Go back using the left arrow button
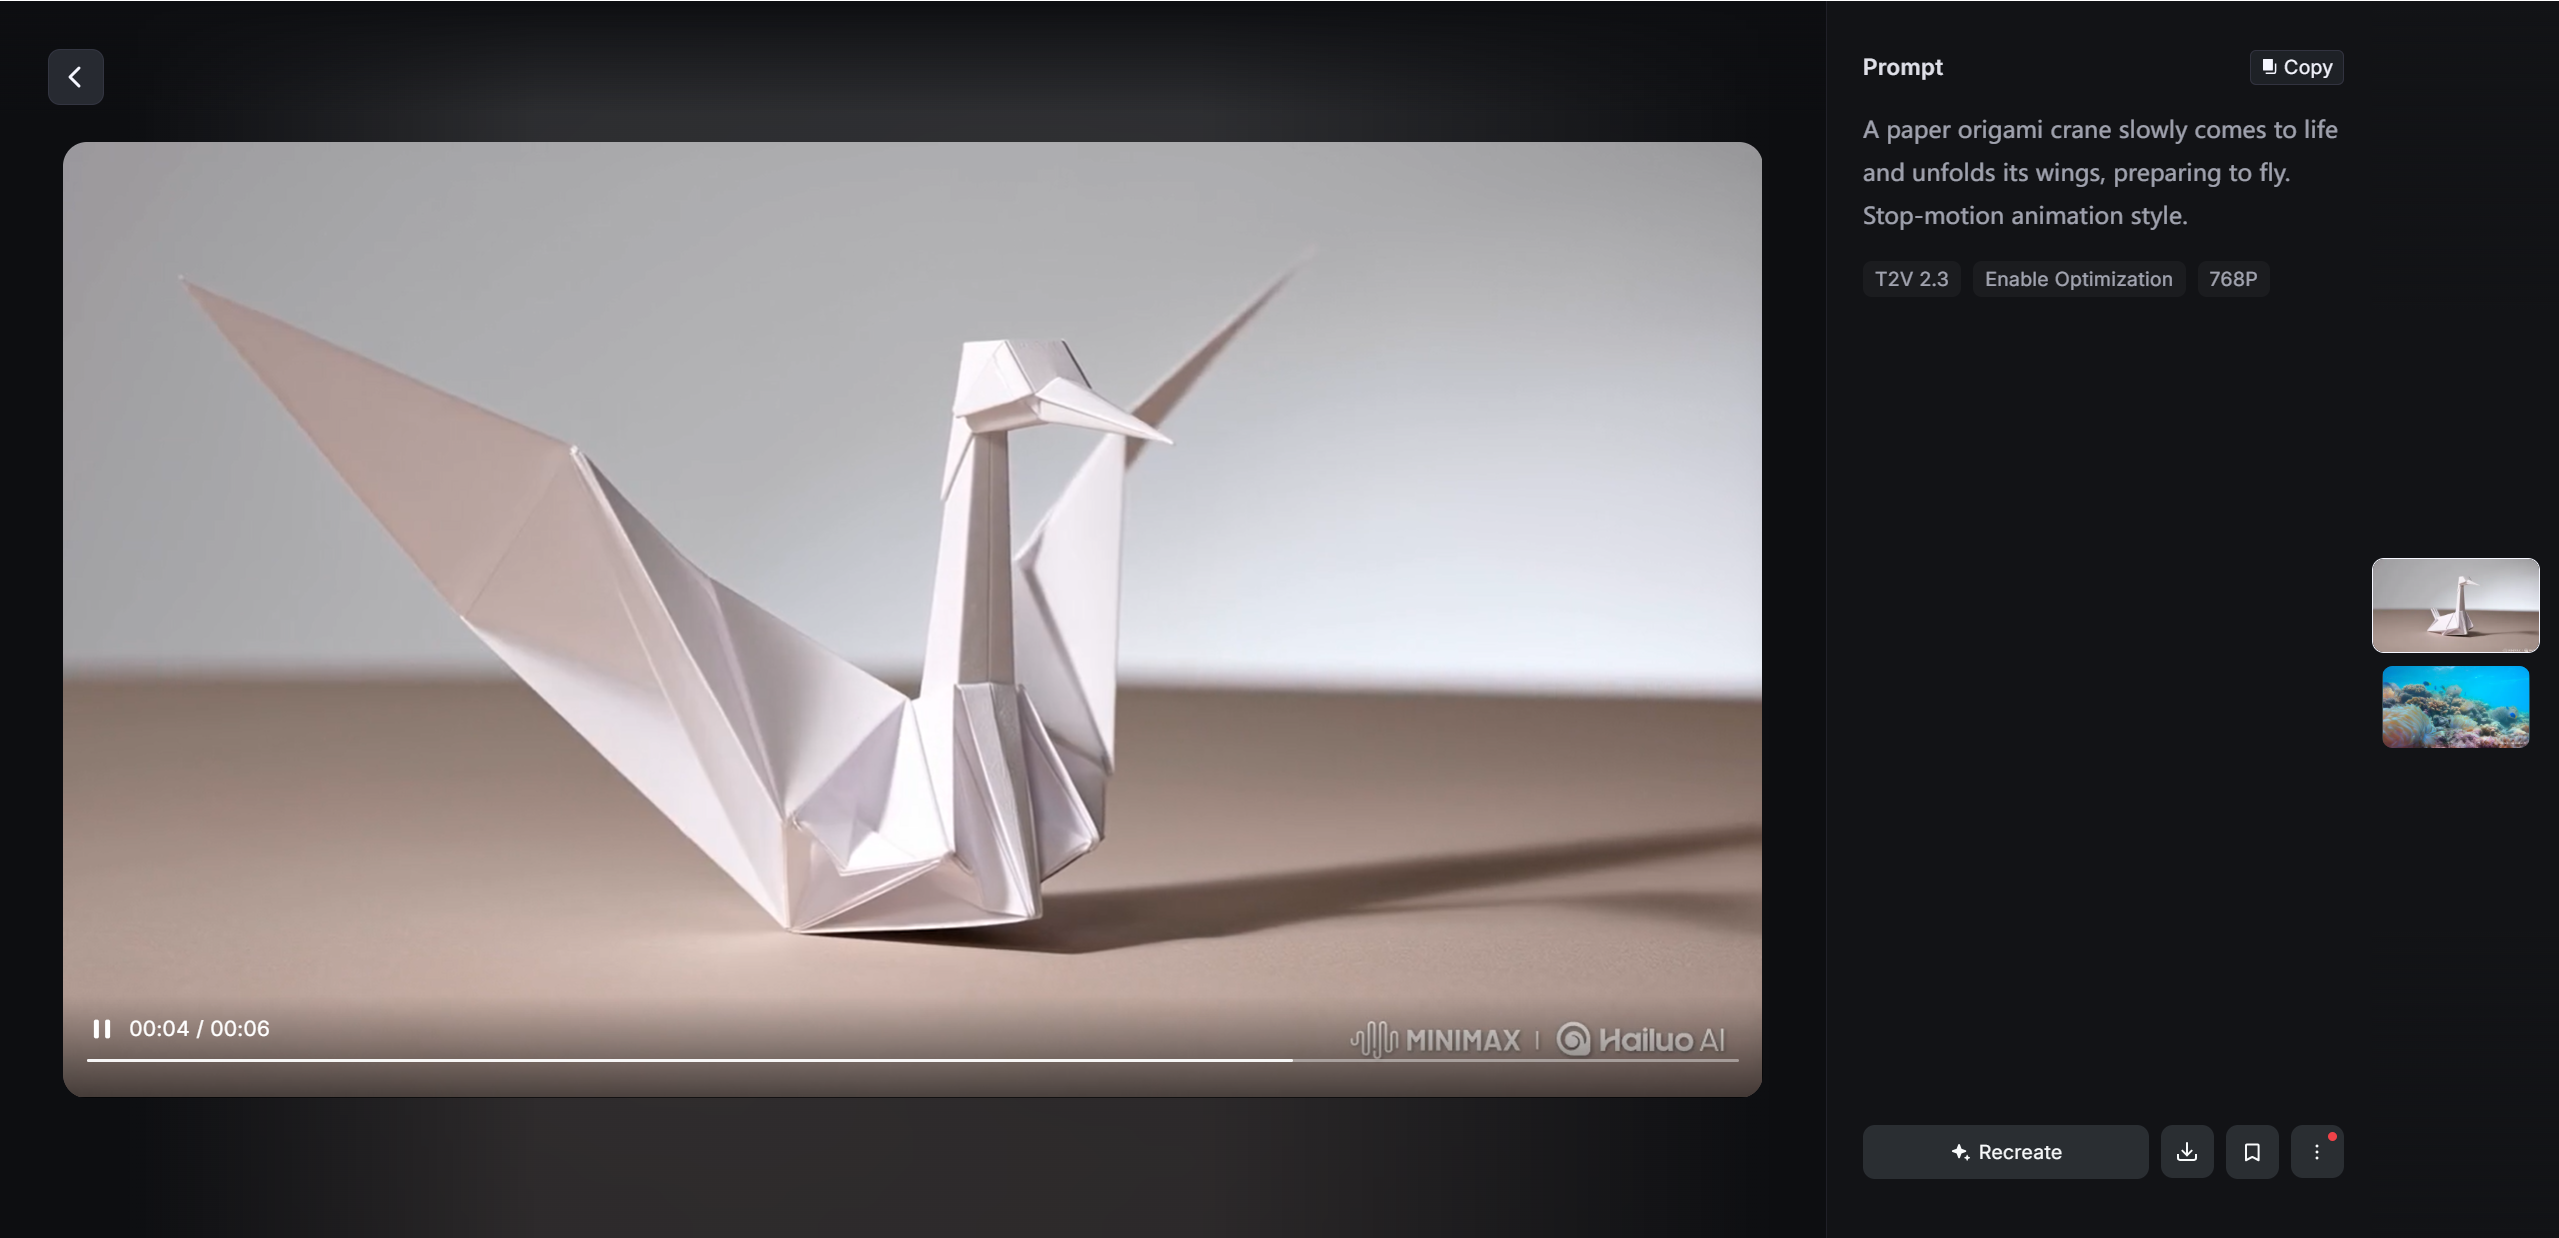This screenshot has width=2559, height=1238. click(75, 77)
